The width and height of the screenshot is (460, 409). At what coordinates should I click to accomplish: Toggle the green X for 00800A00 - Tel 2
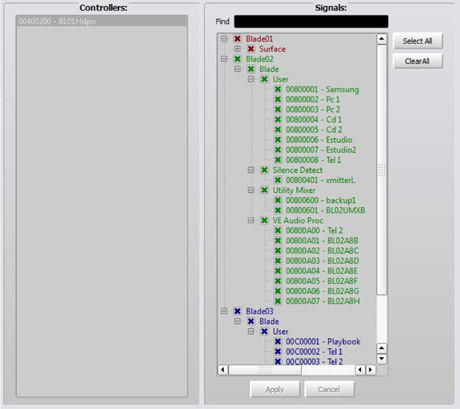[x=278, y=231]
